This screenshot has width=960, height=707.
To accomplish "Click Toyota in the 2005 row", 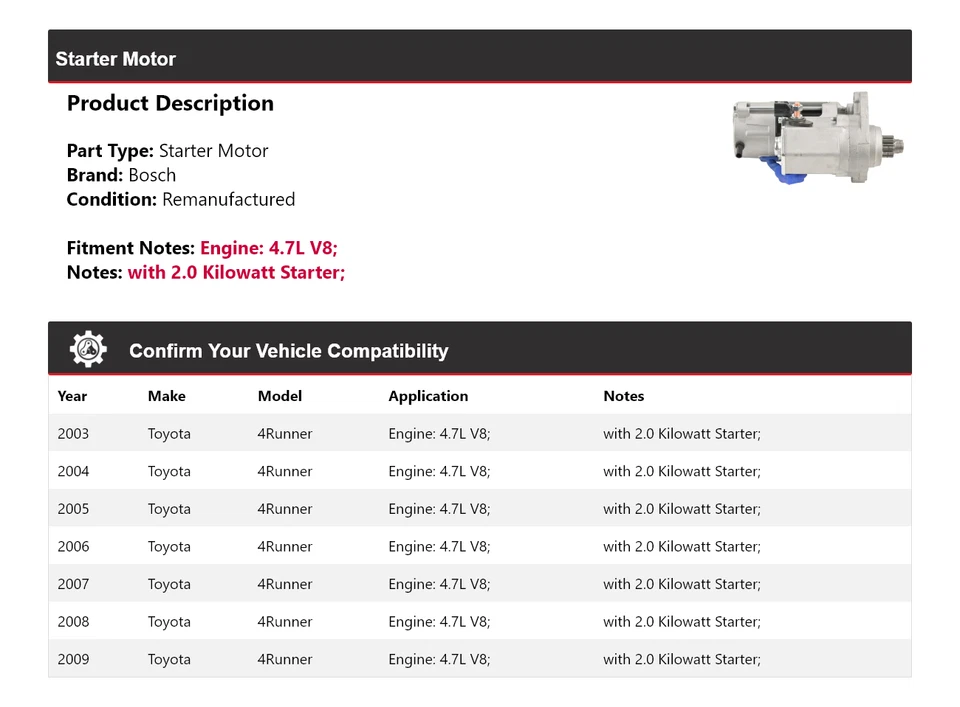I will (169, 509).
